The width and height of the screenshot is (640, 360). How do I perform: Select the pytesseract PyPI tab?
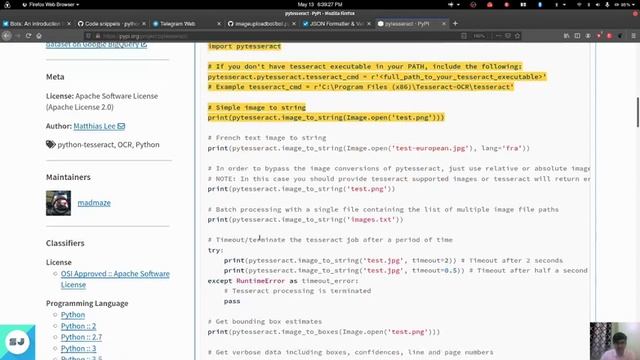411,24
